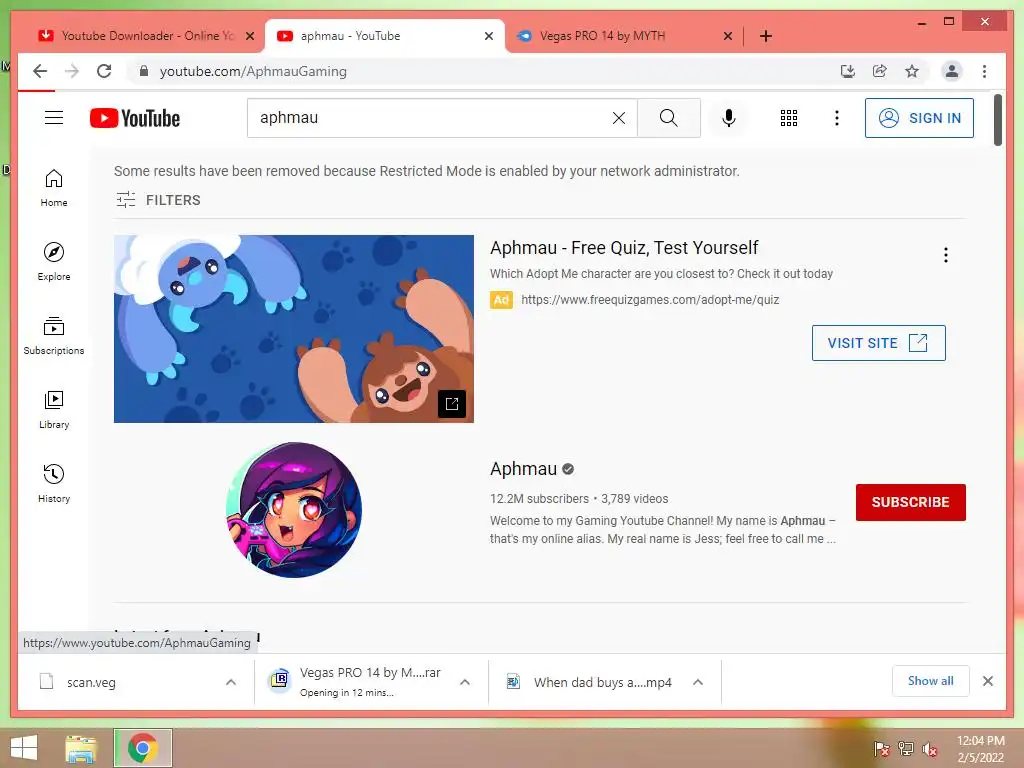Open Subscriptions in the sidebar
1024x768 pixels.
(x=54, y=336)
